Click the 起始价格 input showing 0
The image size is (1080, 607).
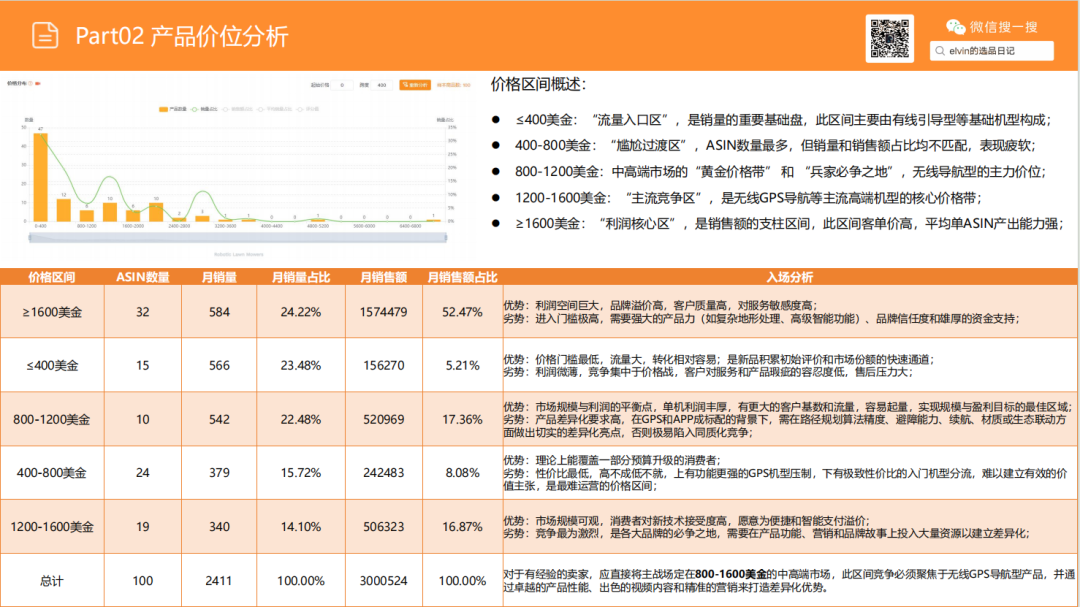point(342,85)
